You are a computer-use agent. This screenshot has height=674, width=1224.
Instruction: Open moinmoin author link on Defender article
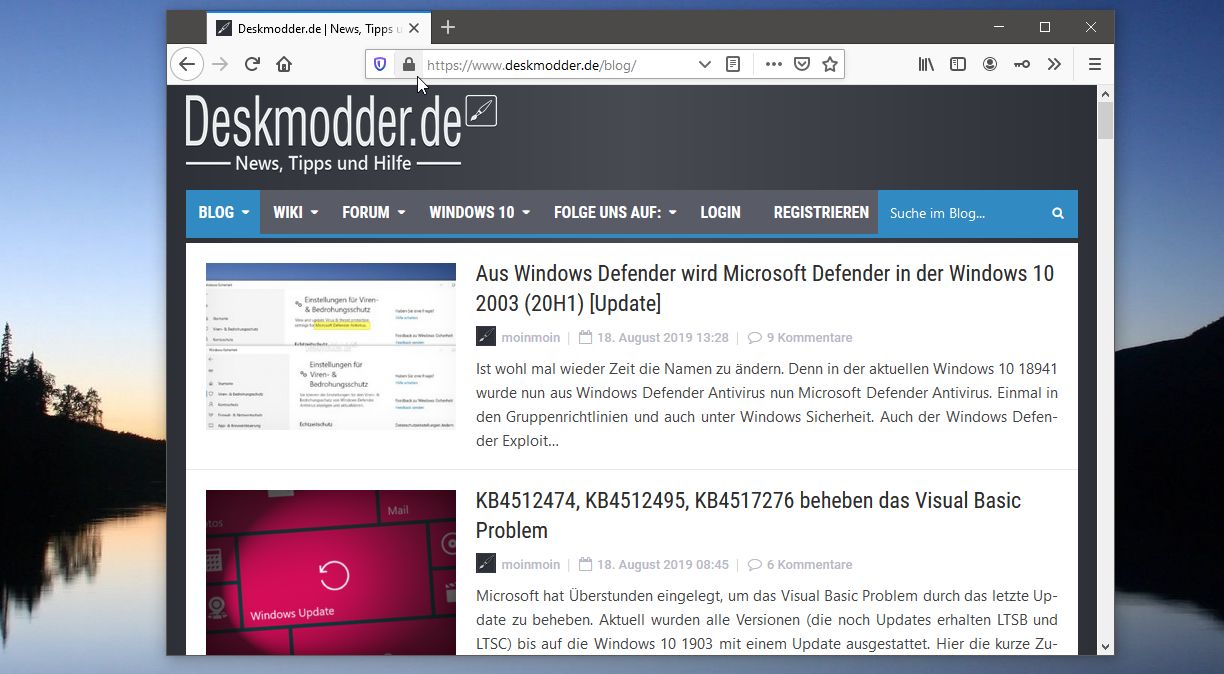pos(530,338)
